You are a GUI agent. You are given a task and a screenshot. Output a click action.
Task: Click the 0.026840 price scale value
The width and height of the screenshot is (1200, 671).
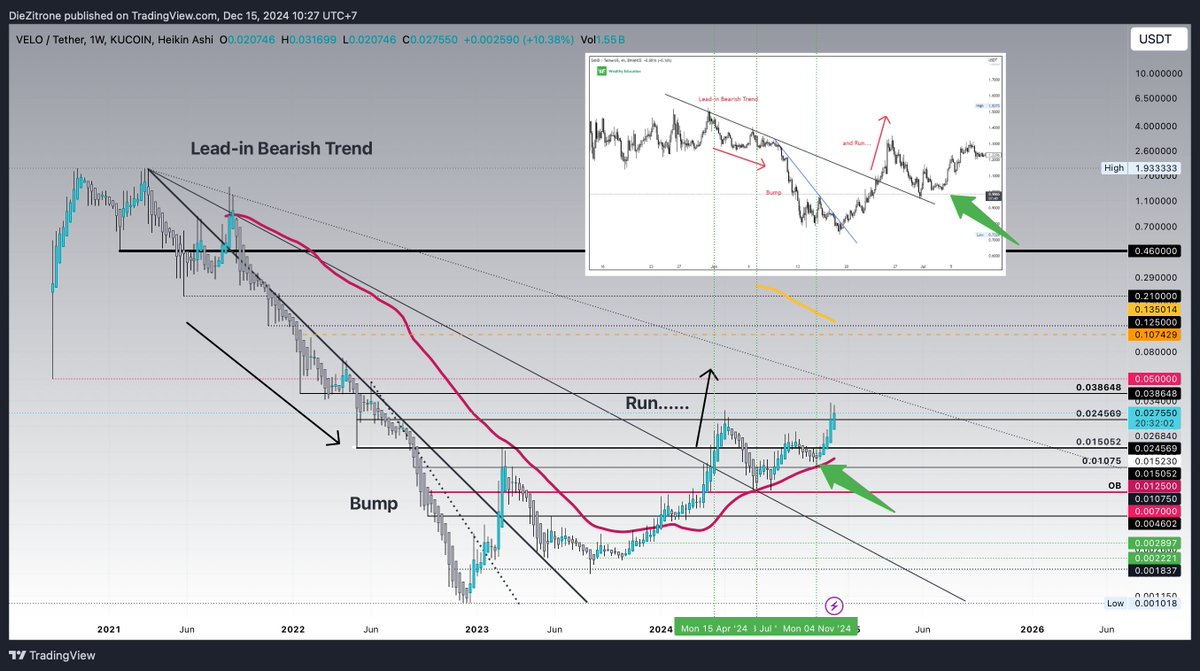tap(1158, 436)
